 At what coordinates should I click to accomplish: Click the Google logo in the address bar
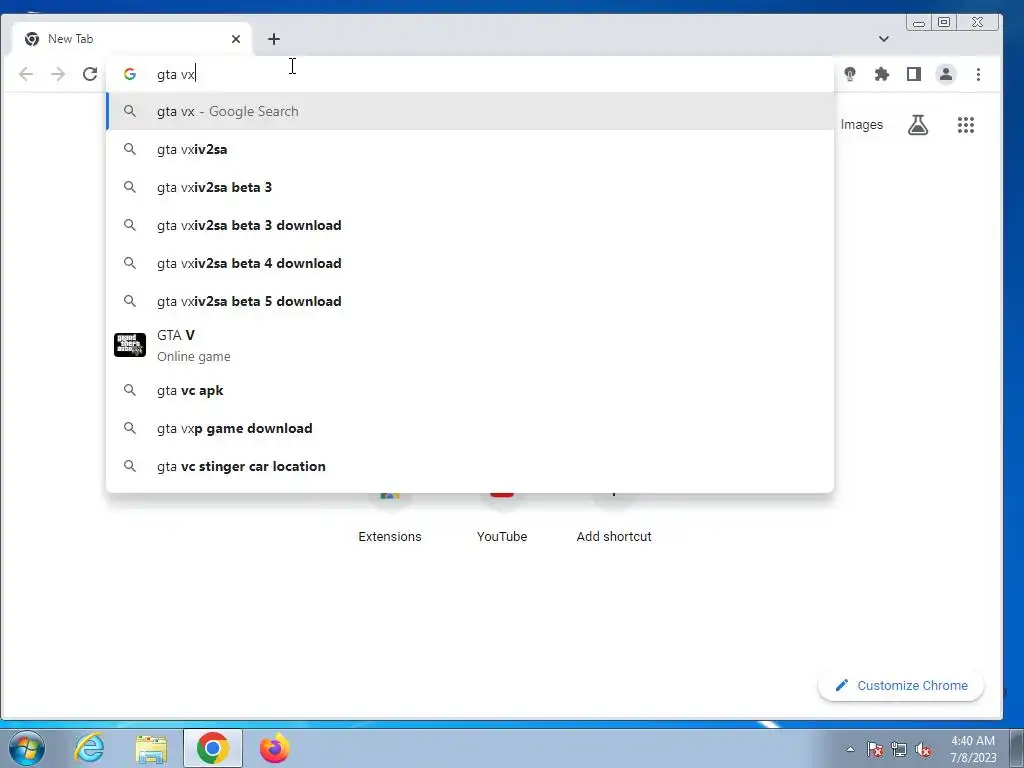[x=130, y=74]
